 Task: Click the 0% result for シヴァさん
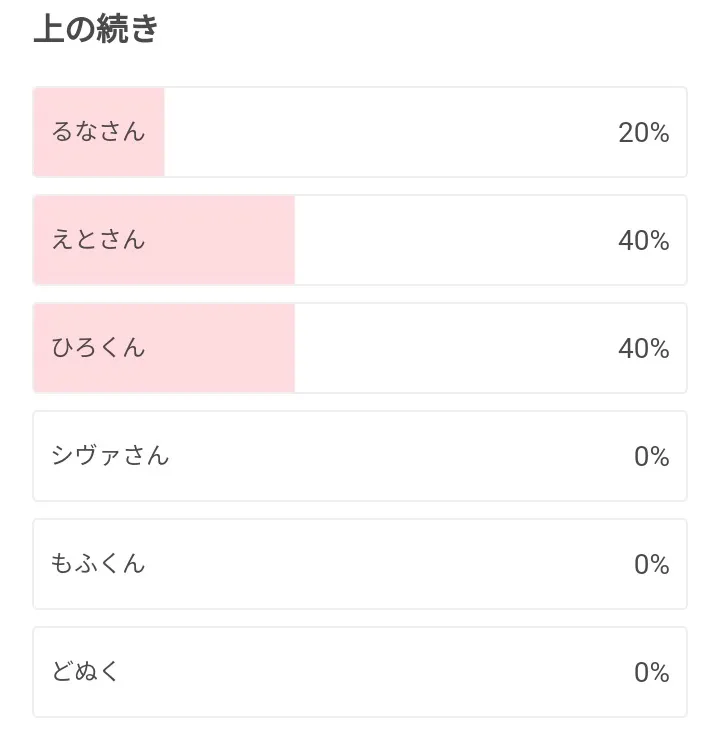click(x=651, y=457)
